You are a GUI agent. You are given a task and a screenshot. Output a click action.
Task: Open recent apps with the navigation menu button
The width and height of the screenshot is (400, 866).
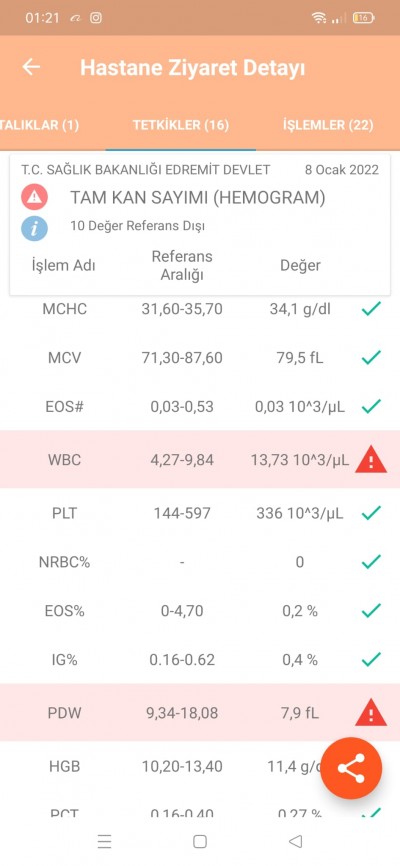(104, 841)
